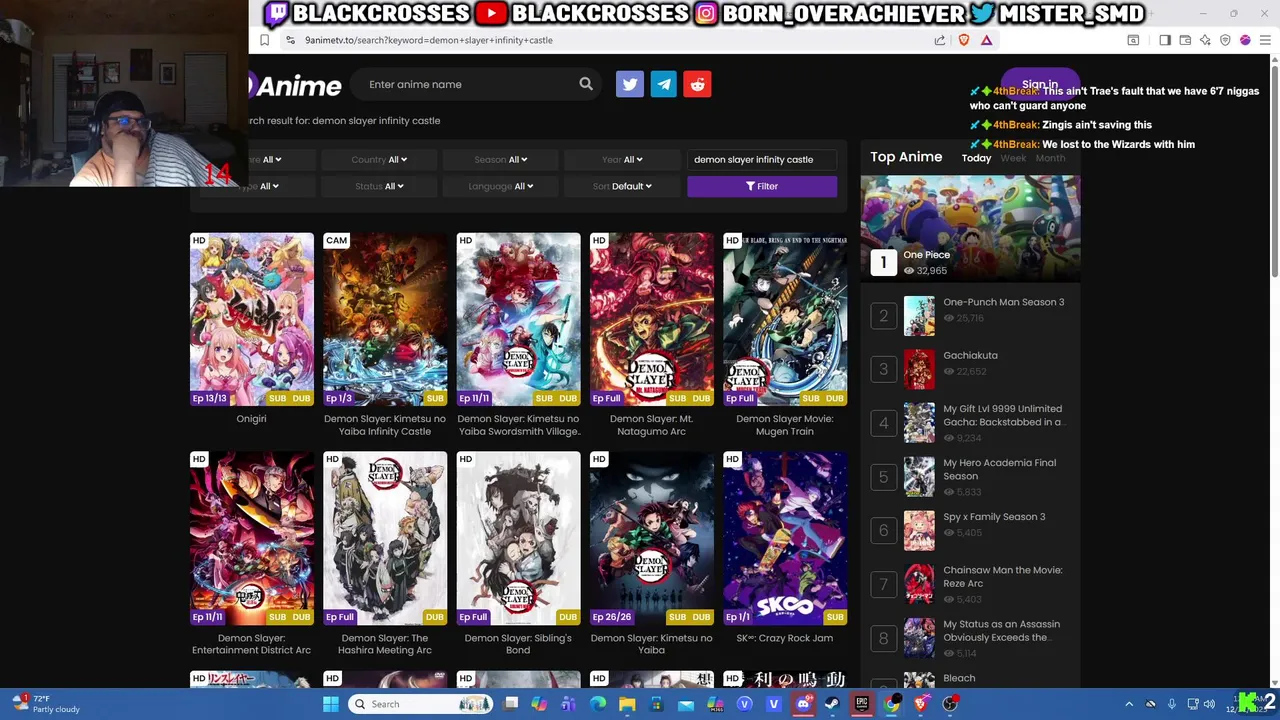Open Microsoft Edge from the taskbar
The image size is (1280, 720).
pyautogui.click(x=598, y=704)
